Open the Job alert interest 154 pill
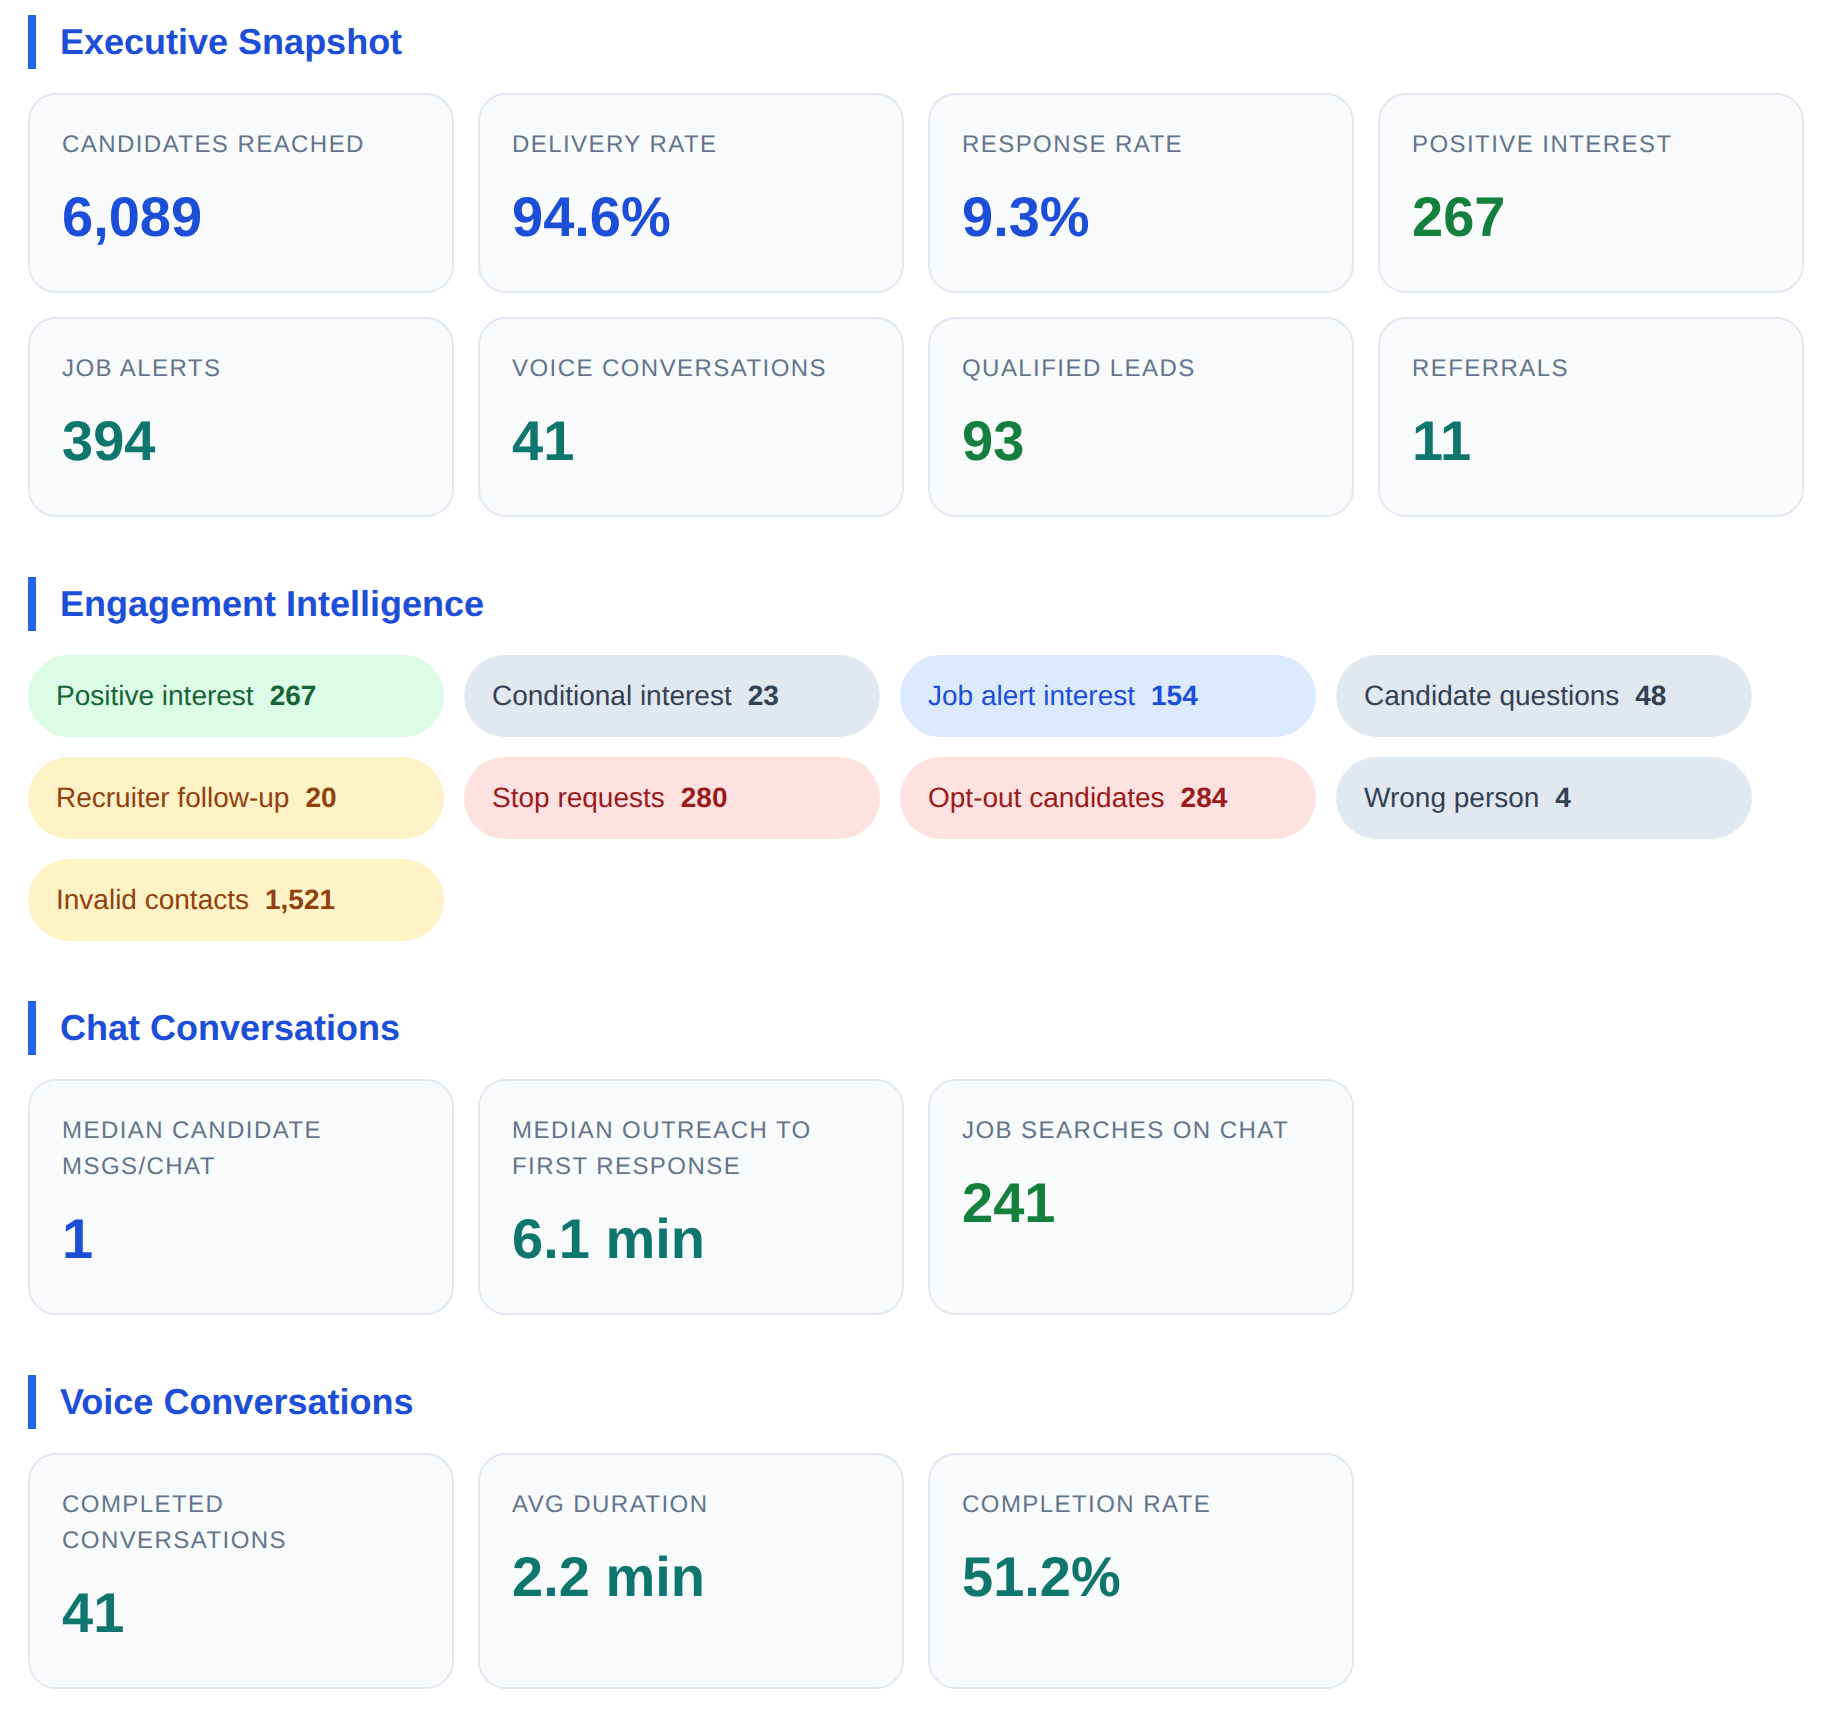 pos(1108,696)
